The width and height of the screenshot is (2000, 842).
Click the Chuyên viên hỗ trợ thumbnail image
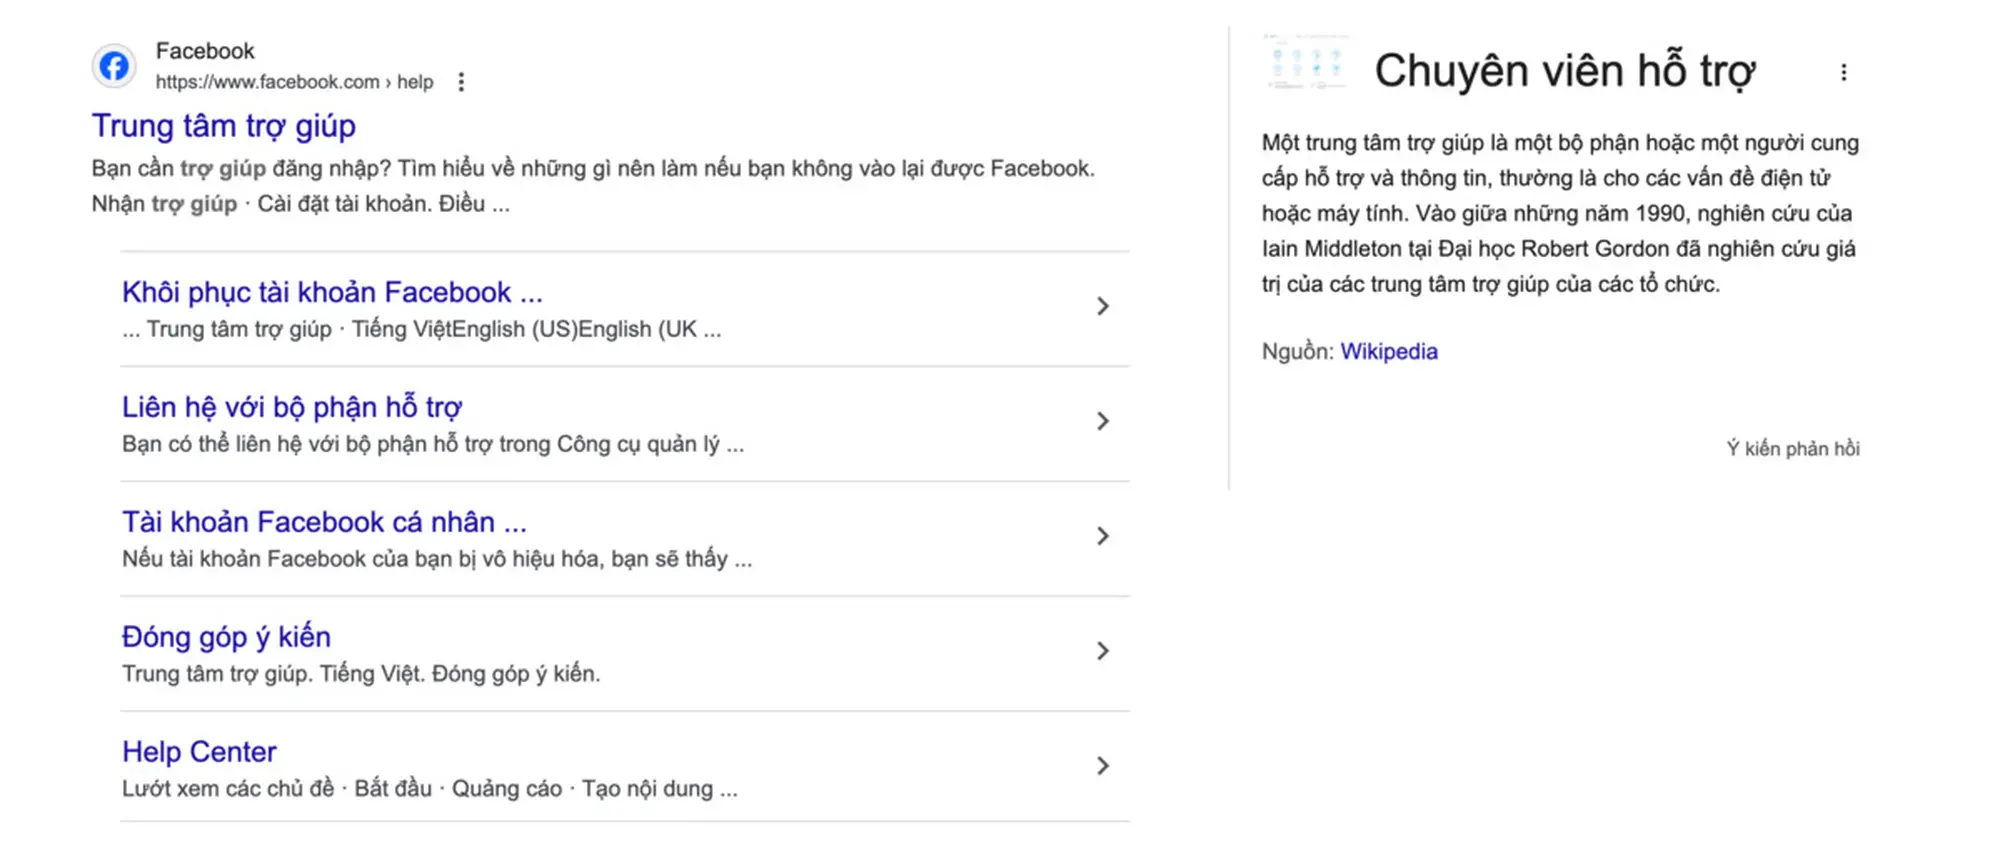1306,63
